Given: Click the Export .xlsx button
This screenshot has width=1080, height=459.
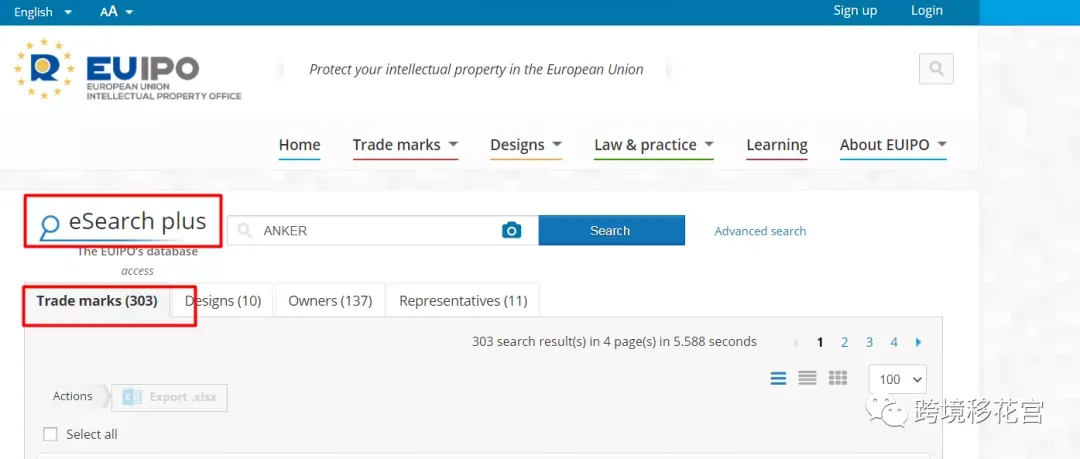Looking at the screenshot, I should tap(169, 397).
